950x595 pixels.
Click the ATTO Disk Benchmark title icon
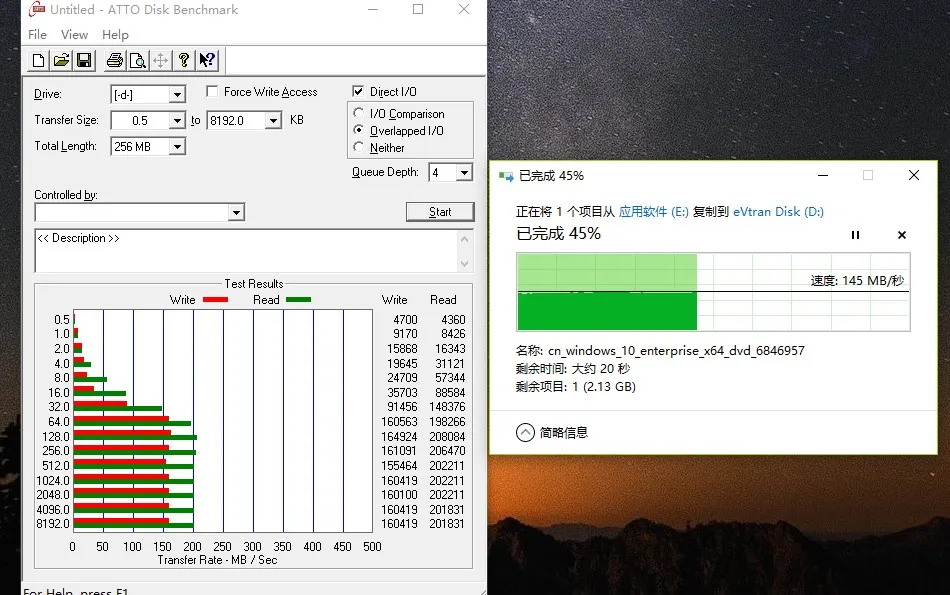(x=37, y=8)
